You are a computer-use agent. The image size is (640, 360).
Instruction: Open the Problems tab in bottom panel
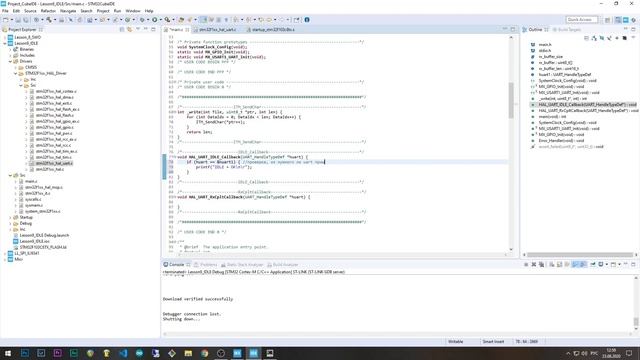click(206, 264)
